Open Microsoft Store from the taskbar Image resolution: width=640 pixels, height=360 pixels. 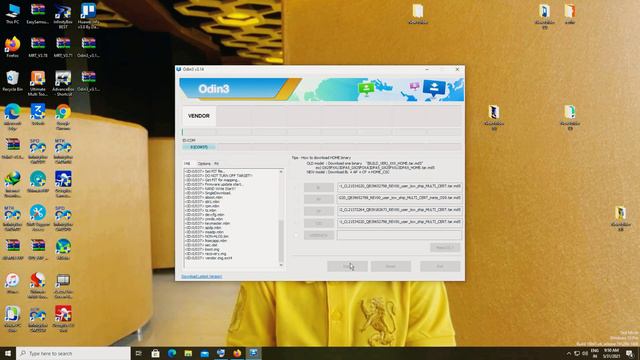156,353
